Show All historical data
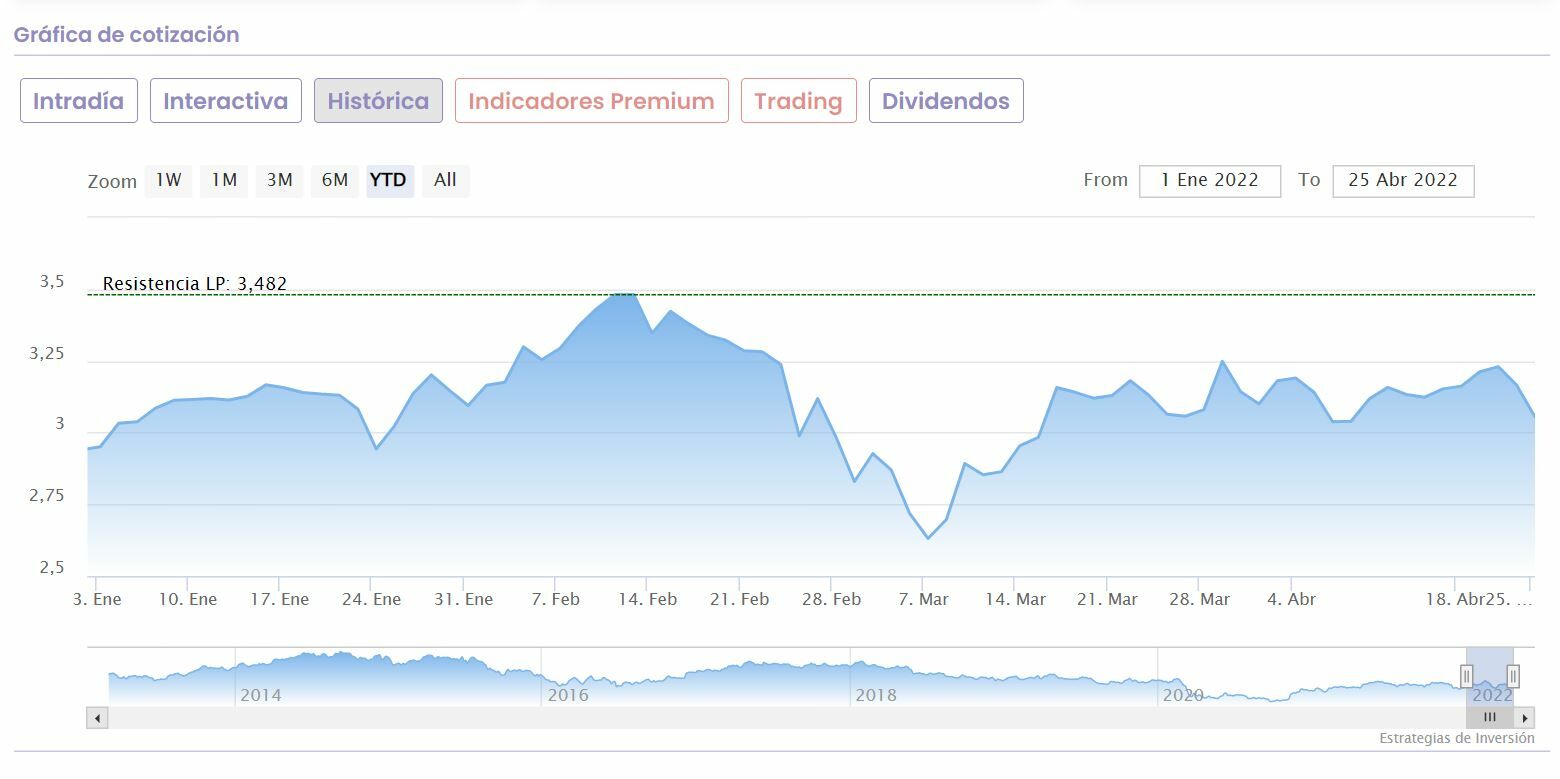The width and height of the screenshot is (1560, 779). (445, 180)
